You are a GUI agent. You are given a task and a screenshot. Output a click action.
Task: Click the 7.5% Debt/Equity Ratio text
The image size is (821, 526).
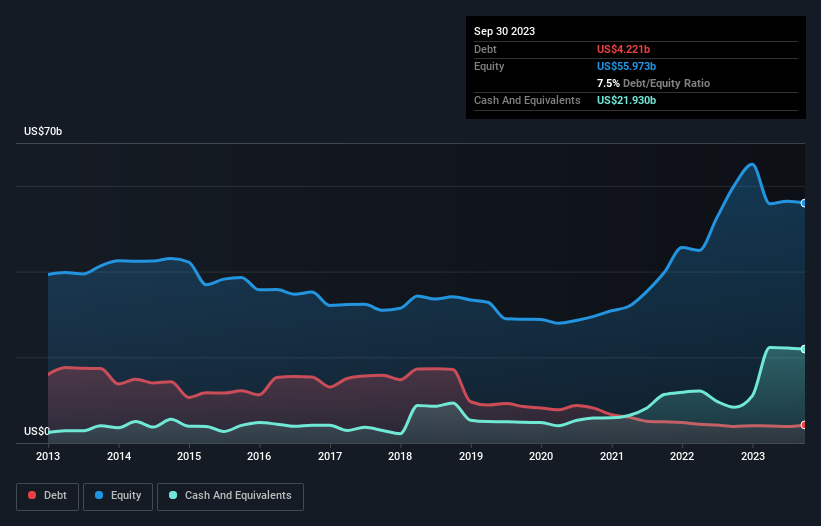tap(653, 83)
